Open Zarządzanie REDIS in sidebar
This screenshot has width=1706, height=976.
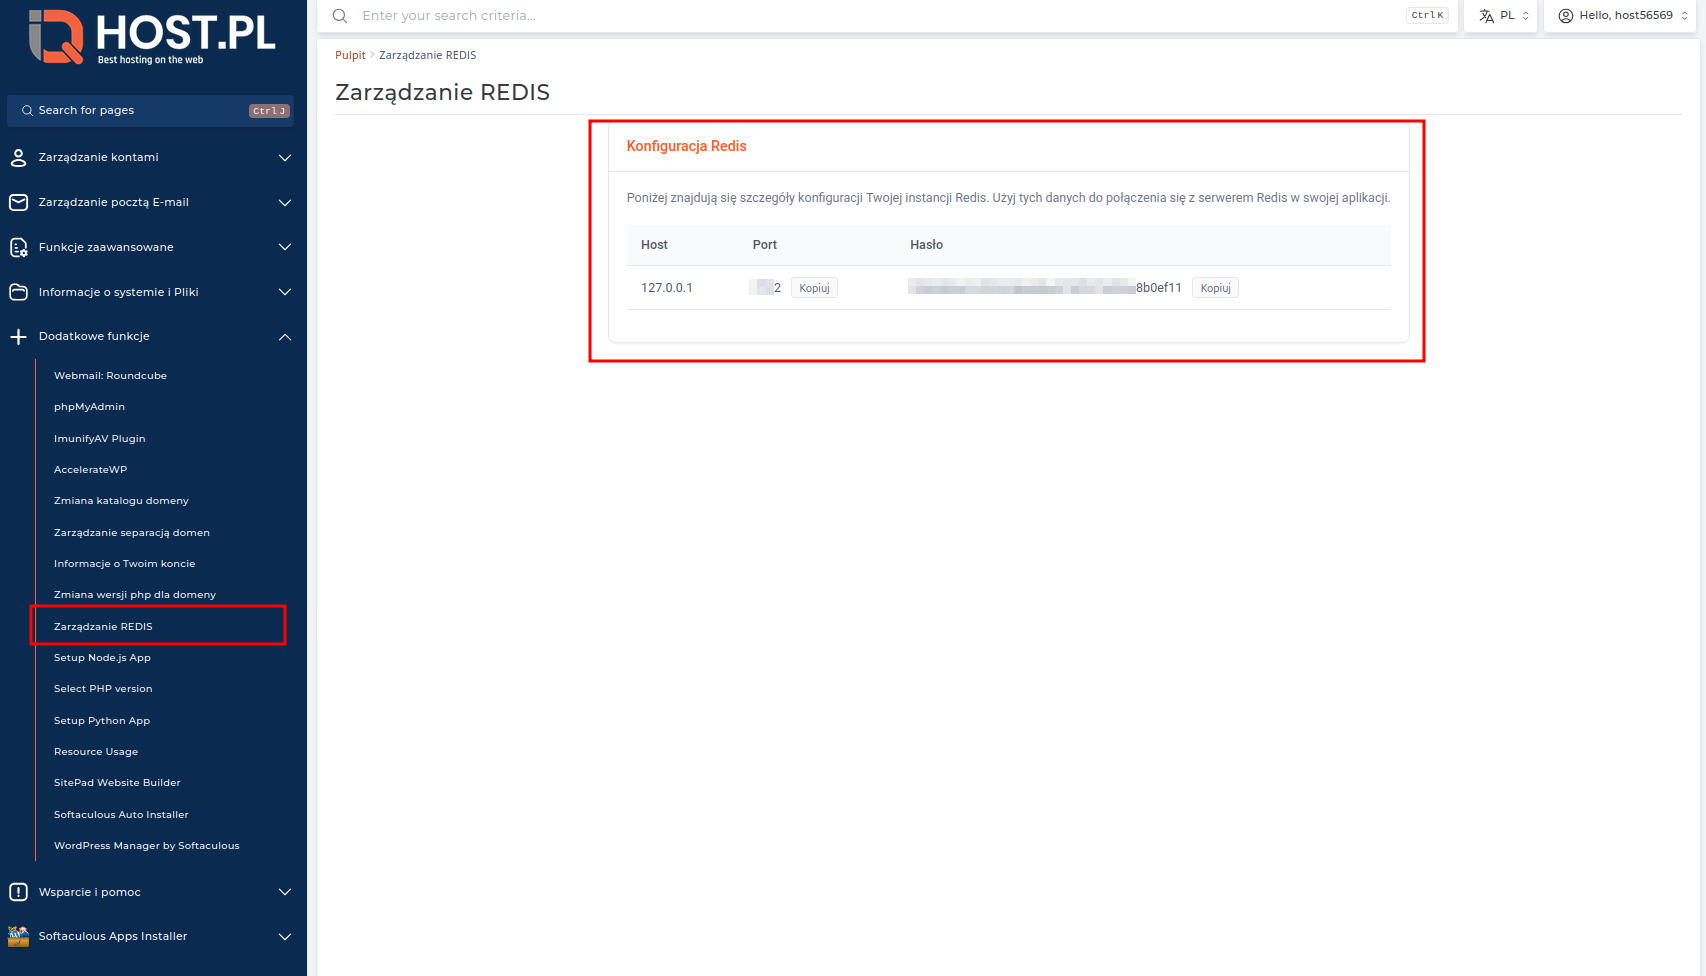(x=103, y=627)
